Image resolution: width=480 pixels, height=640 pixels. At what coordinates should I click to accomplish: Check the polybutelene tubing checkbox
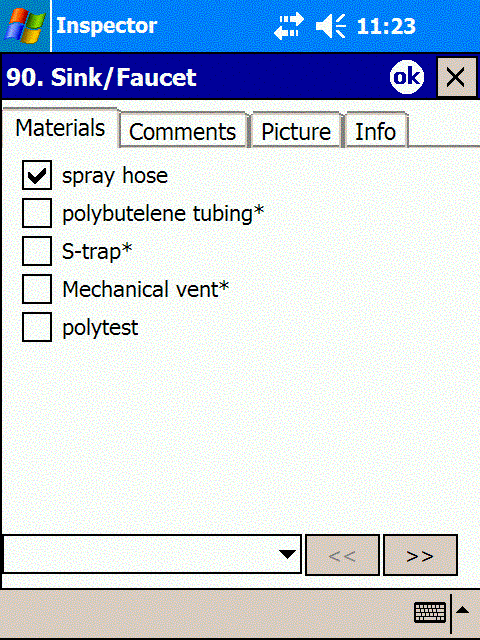(x=37, y=213)
